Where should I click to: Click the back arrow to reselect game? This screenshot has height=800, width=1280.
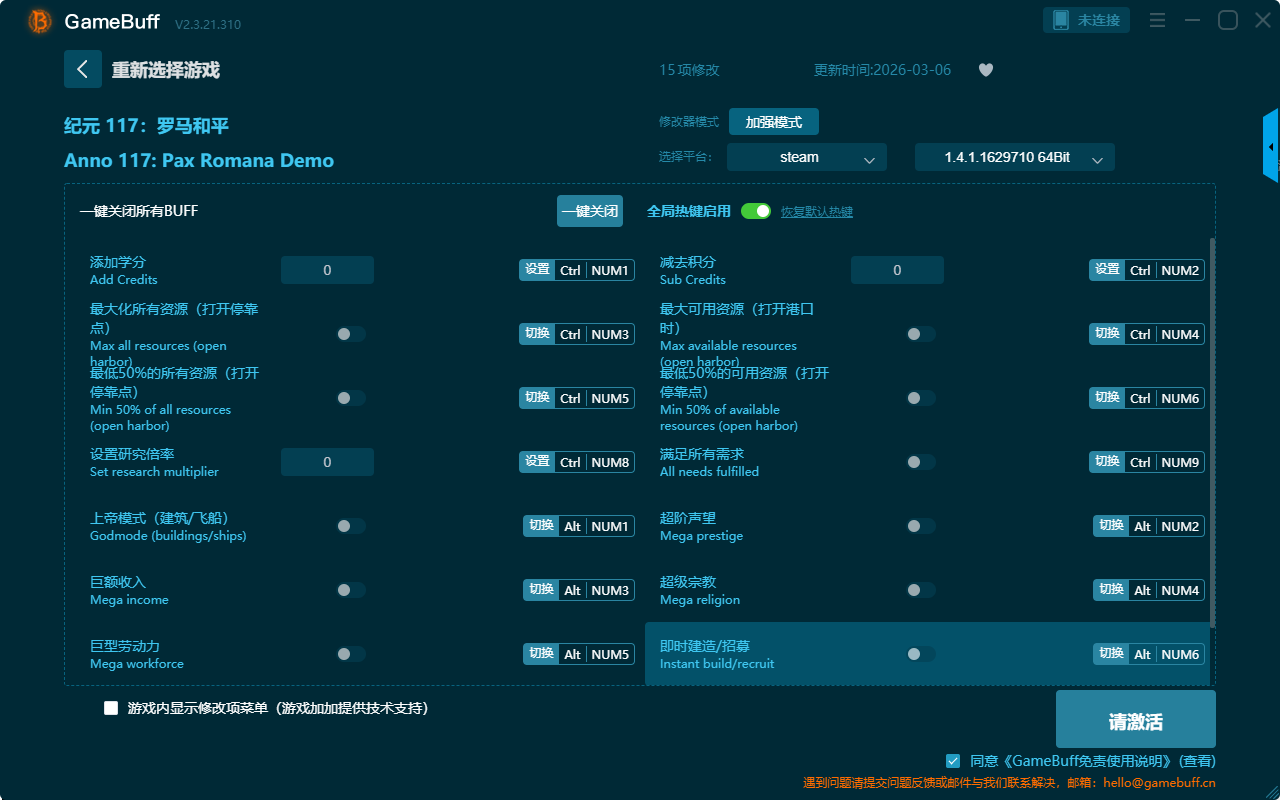click(x=83, y=69)
